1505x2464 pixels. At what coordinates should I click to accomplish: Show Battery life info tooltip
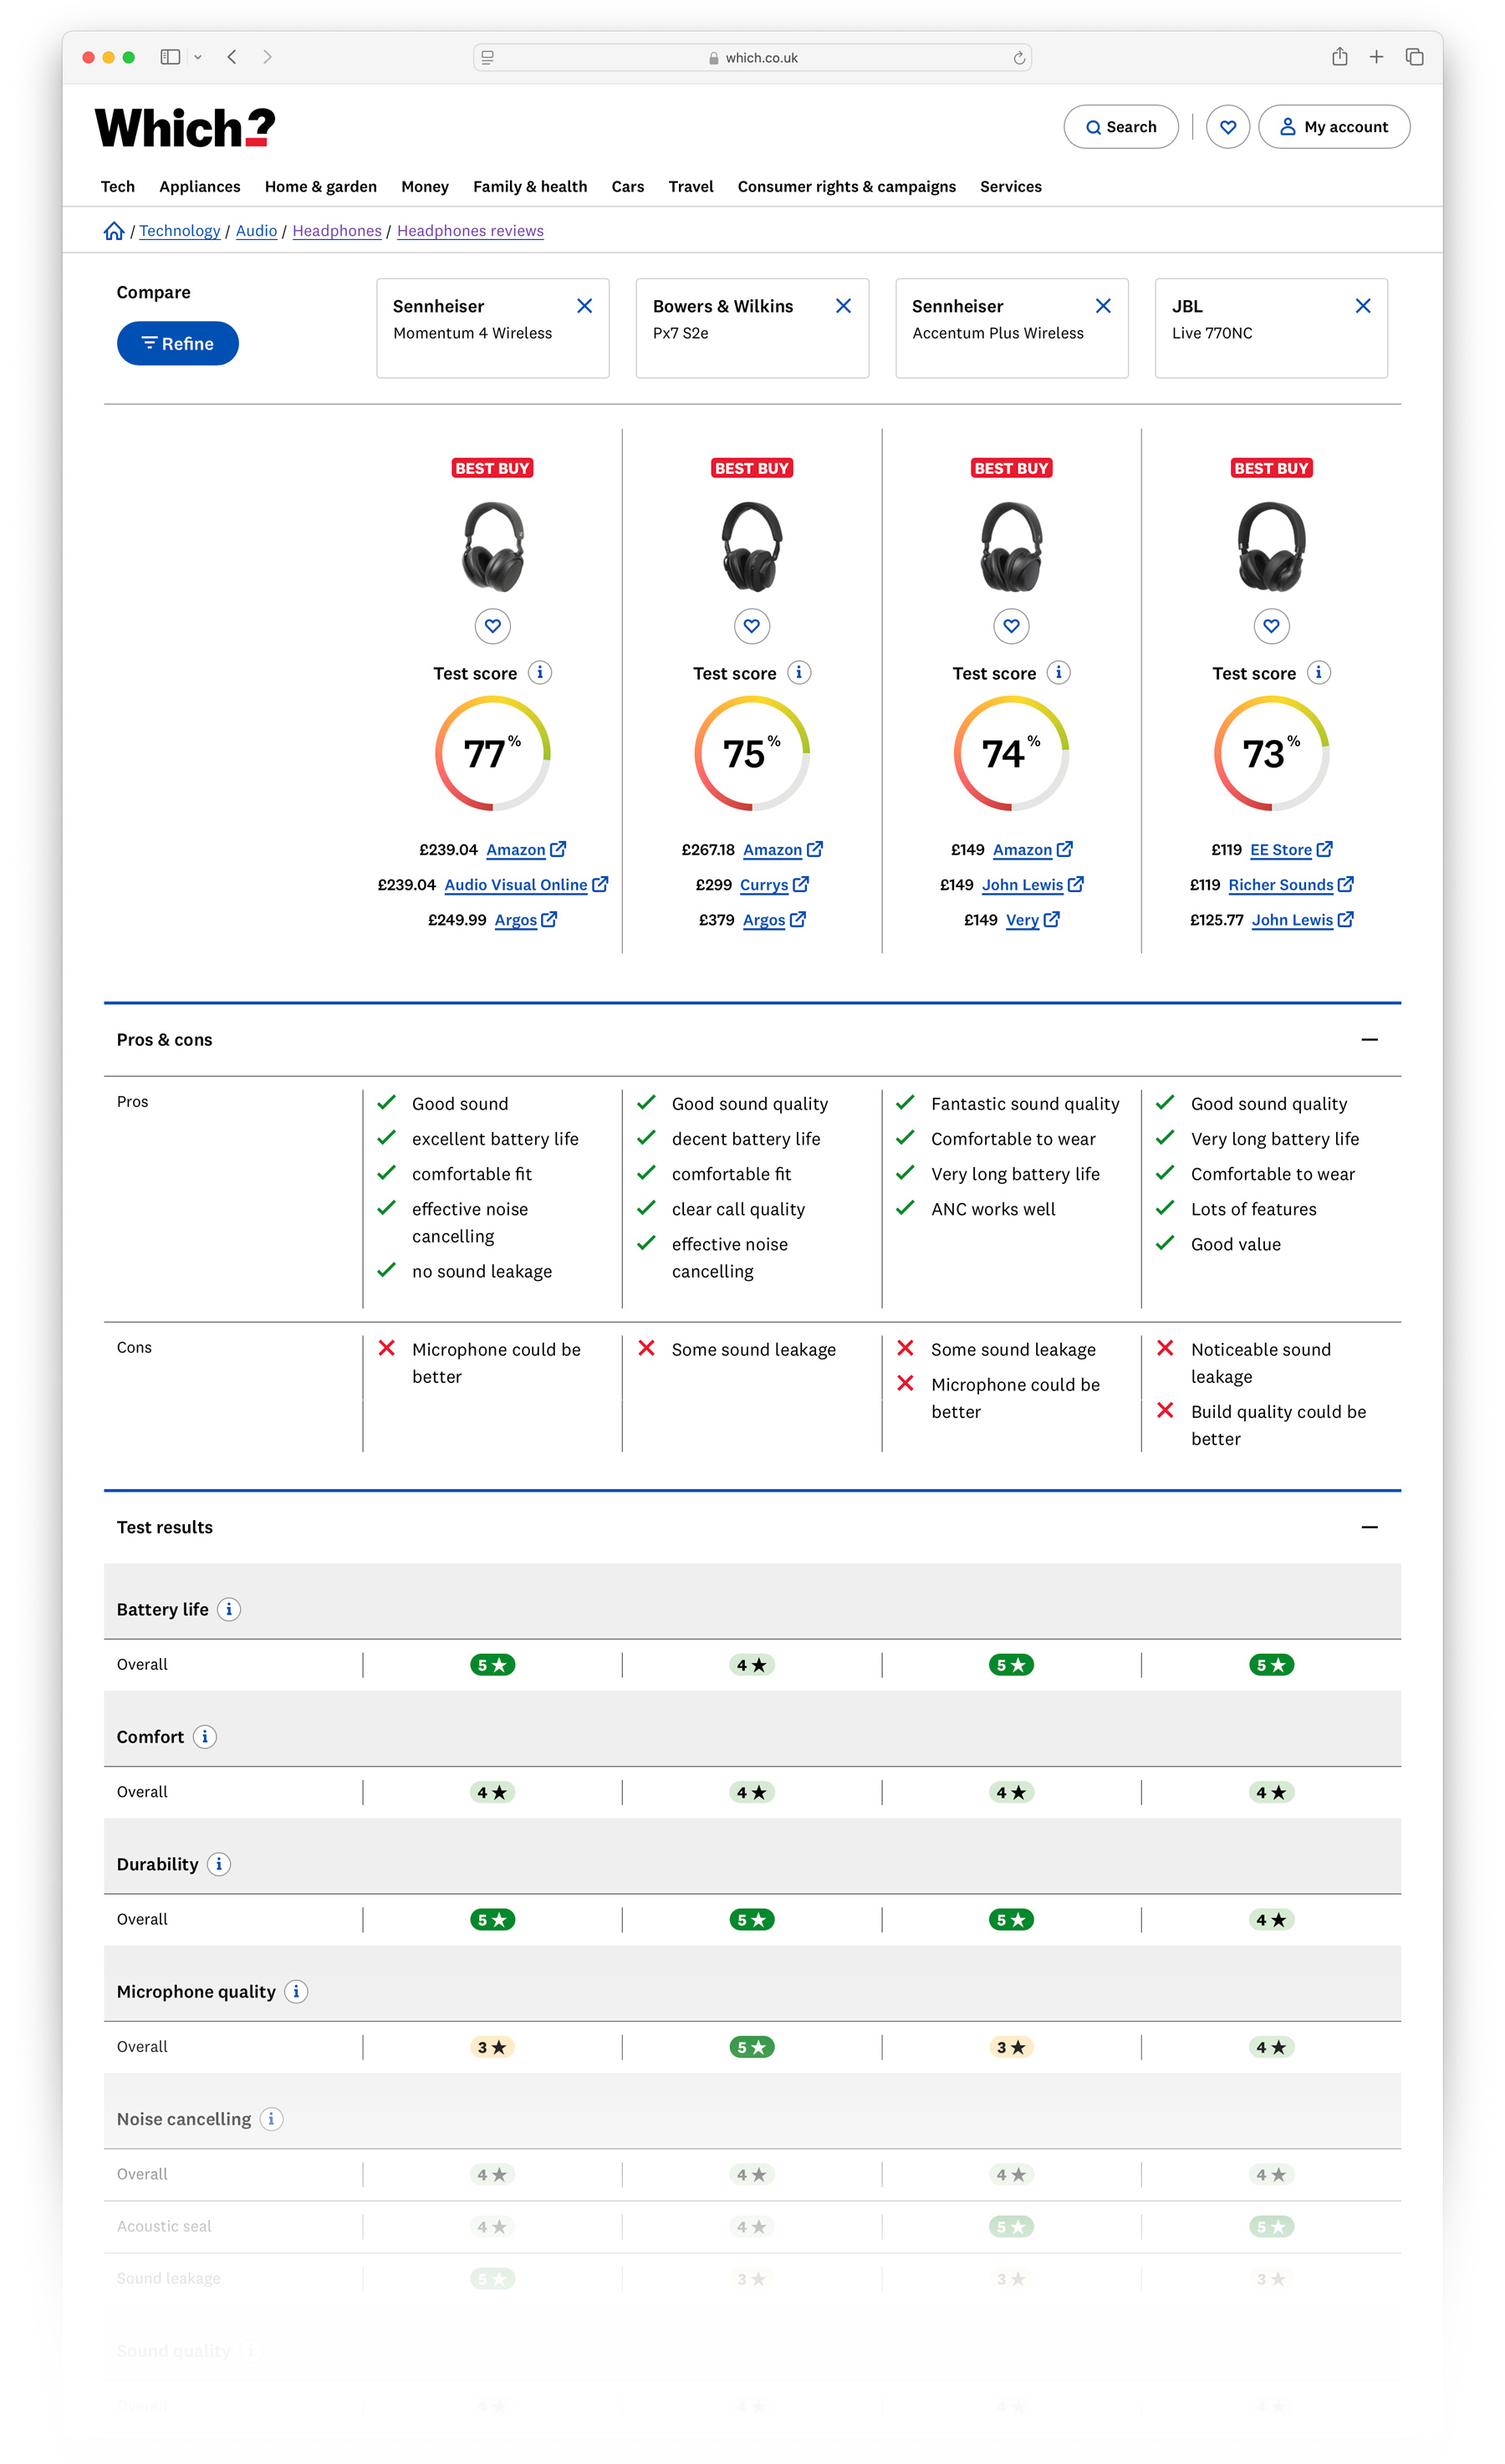229,1610
